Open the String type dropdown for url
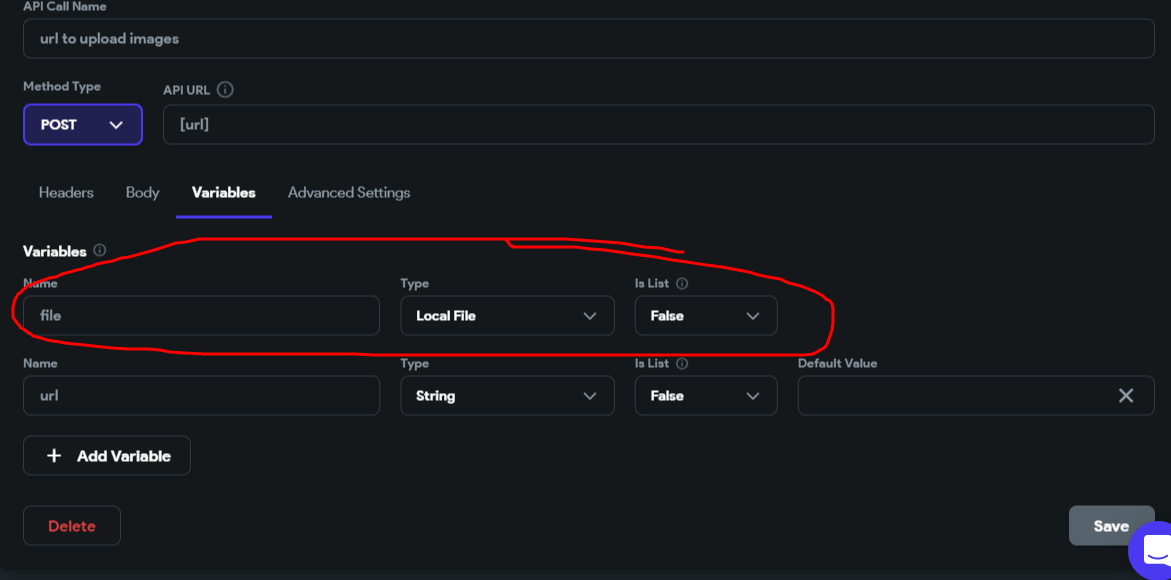This screenshot has width=1171, height=580. 506,395
